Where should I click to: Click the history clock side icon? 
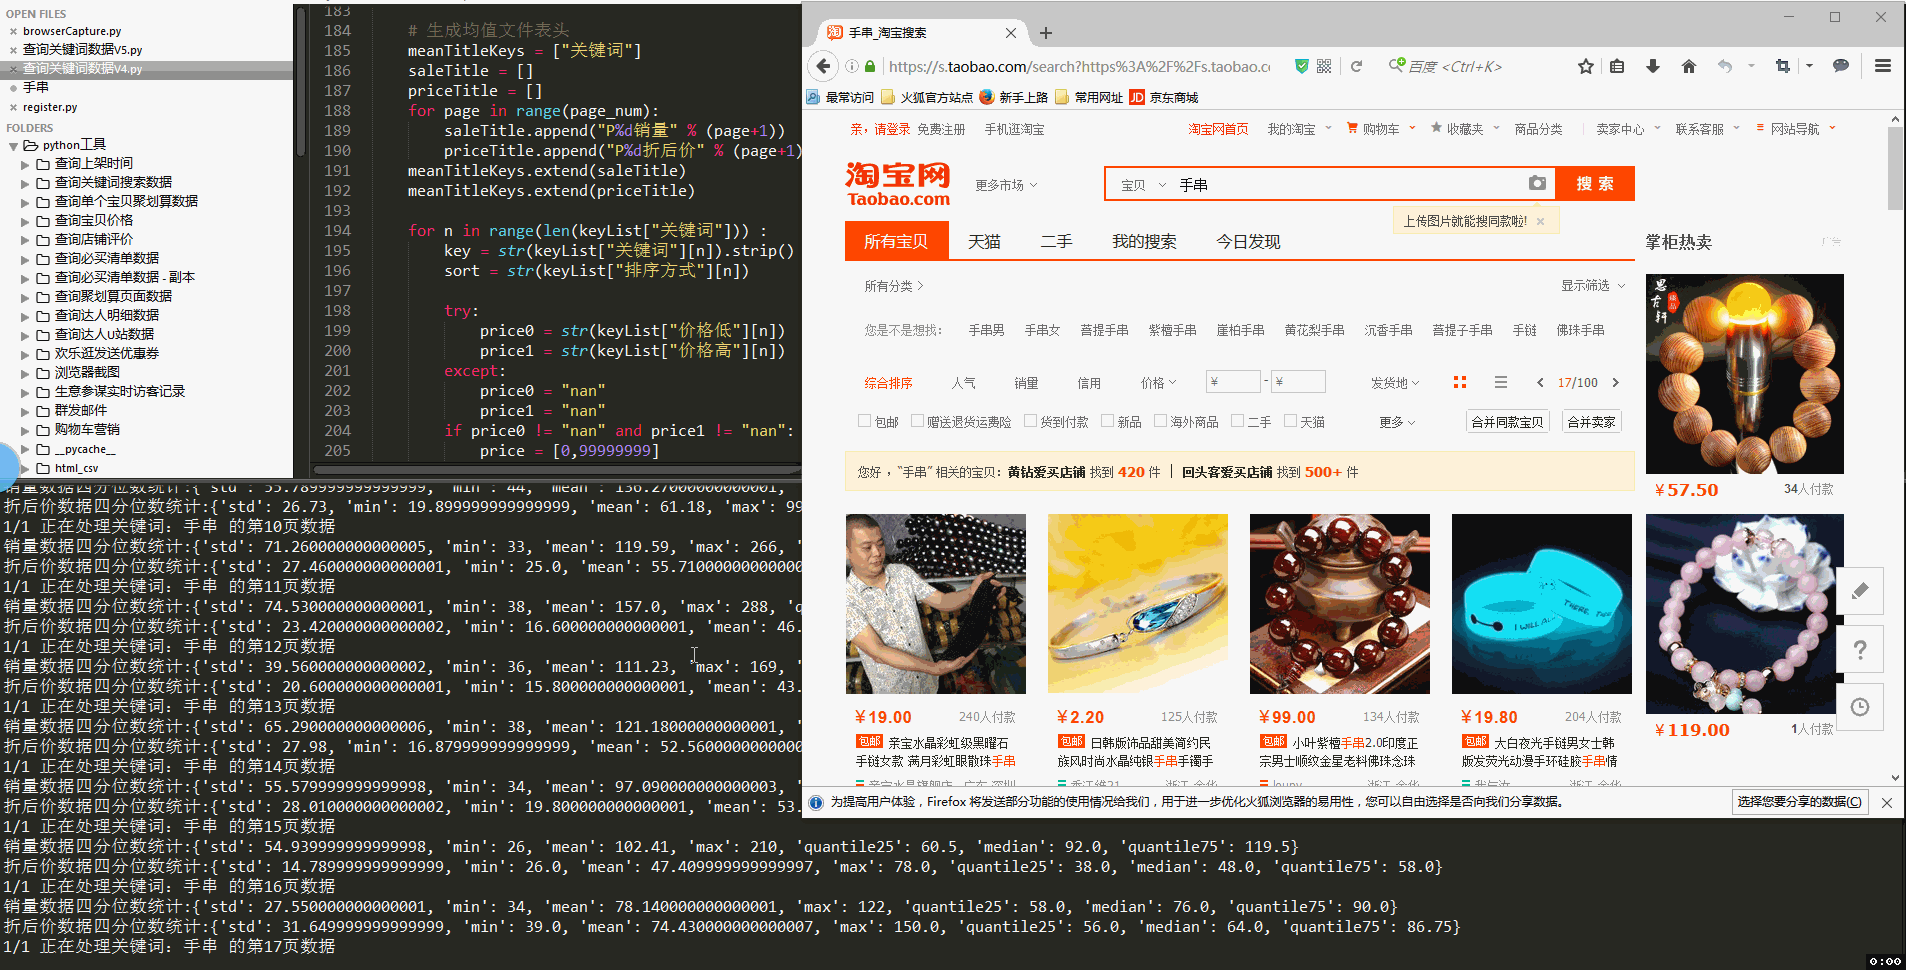(1860, 707)
